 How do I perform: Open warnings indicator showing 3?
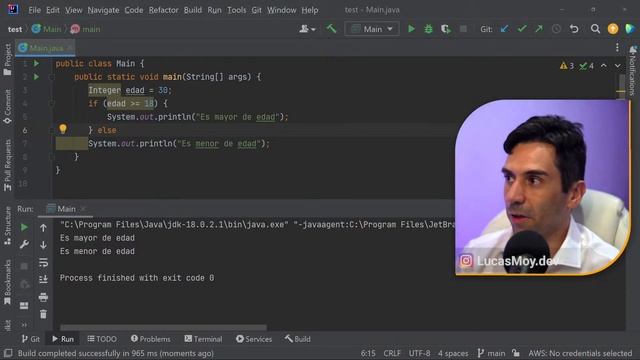pos(567,66)
